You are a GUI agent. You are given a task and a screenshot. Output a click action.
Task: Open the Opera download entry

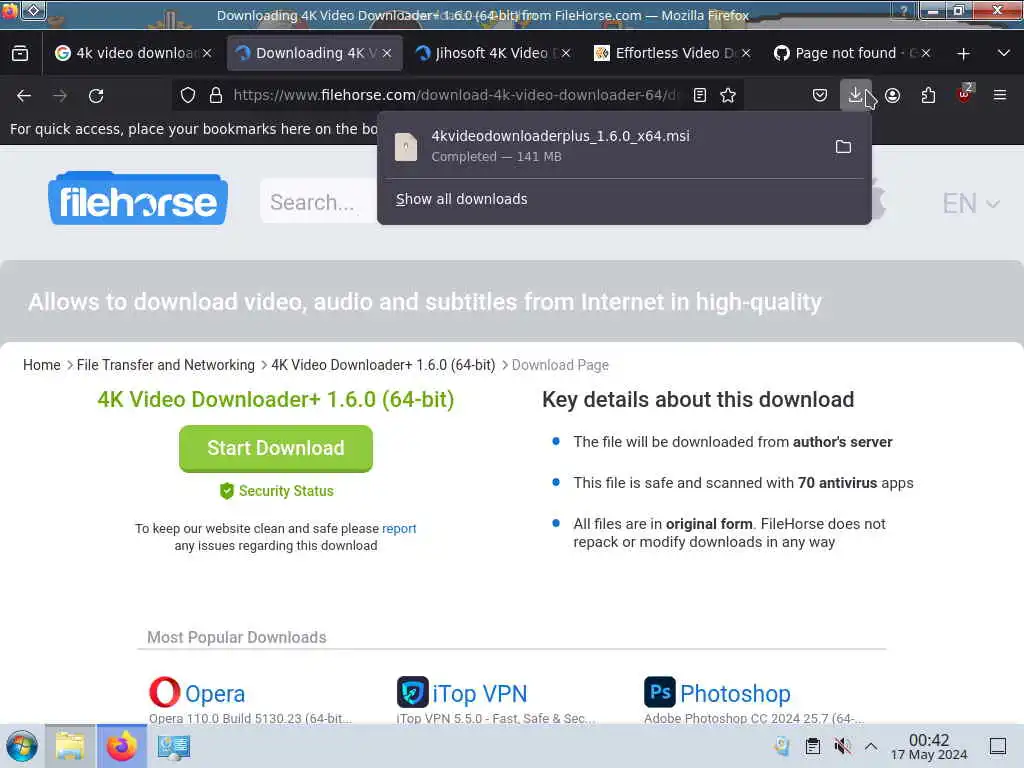(x=215, y=694)
